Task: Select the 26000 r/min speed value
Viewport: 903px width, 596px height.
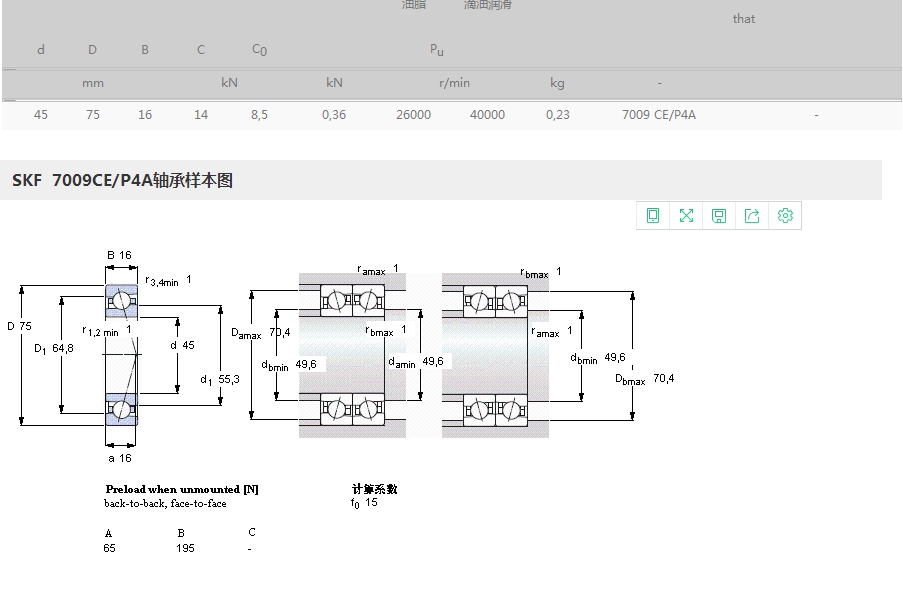Action: click(413, 115)
